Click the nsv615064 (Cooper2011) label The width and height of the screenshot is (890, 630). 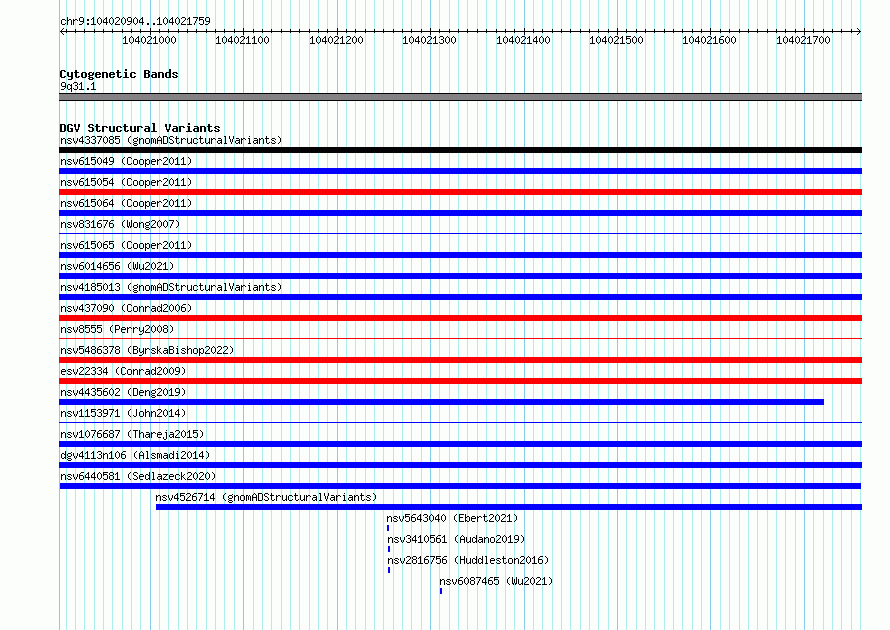(126, 203)
